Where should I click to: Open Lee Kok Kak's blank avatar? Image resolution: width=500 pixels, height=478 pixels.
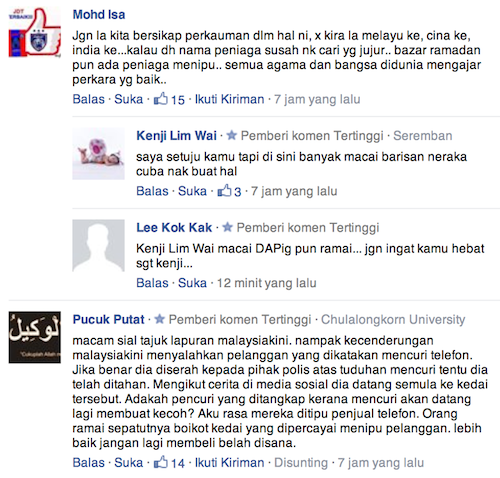98,246
